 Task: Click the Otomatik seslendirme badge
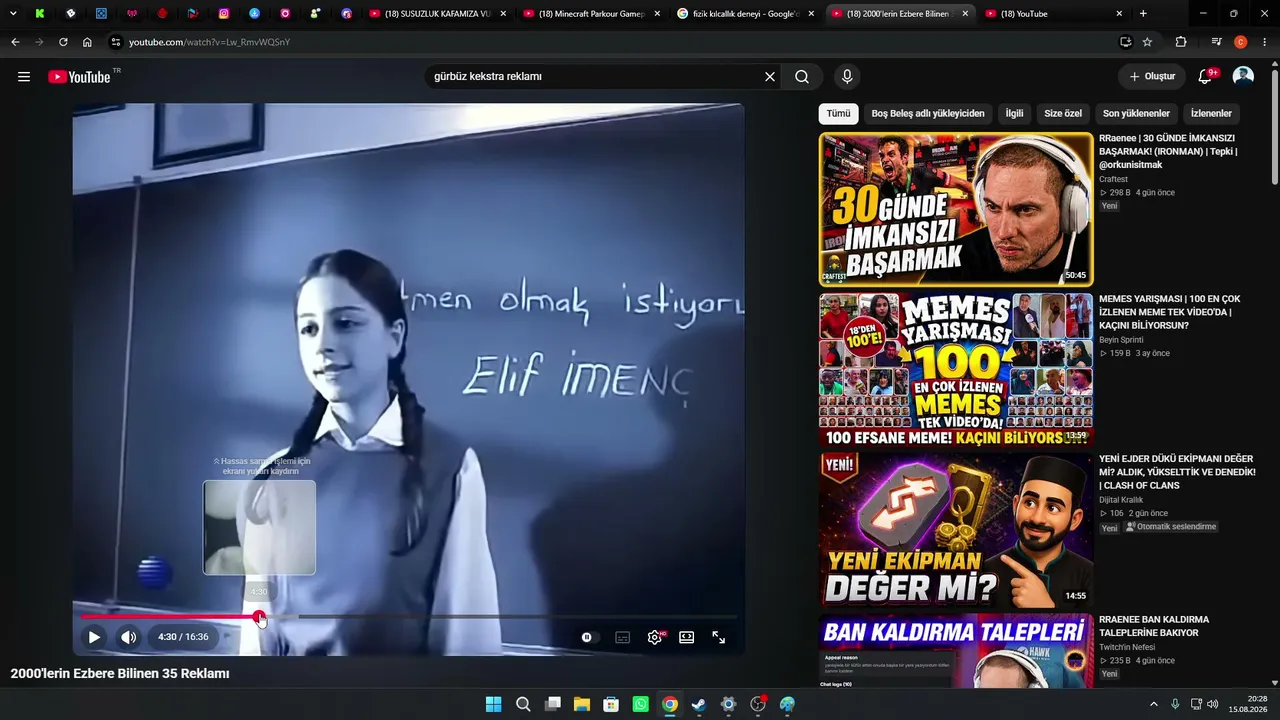1172,527
